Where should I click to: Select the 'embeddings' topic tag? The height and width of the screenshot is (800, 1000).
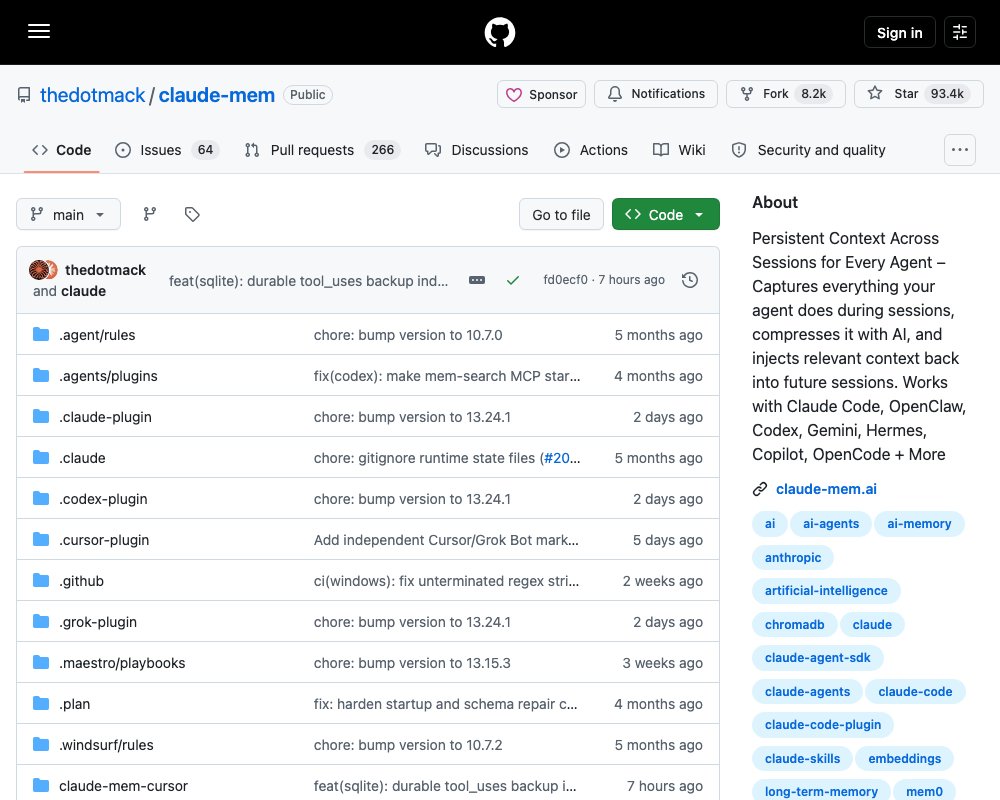tap(904, 759)
